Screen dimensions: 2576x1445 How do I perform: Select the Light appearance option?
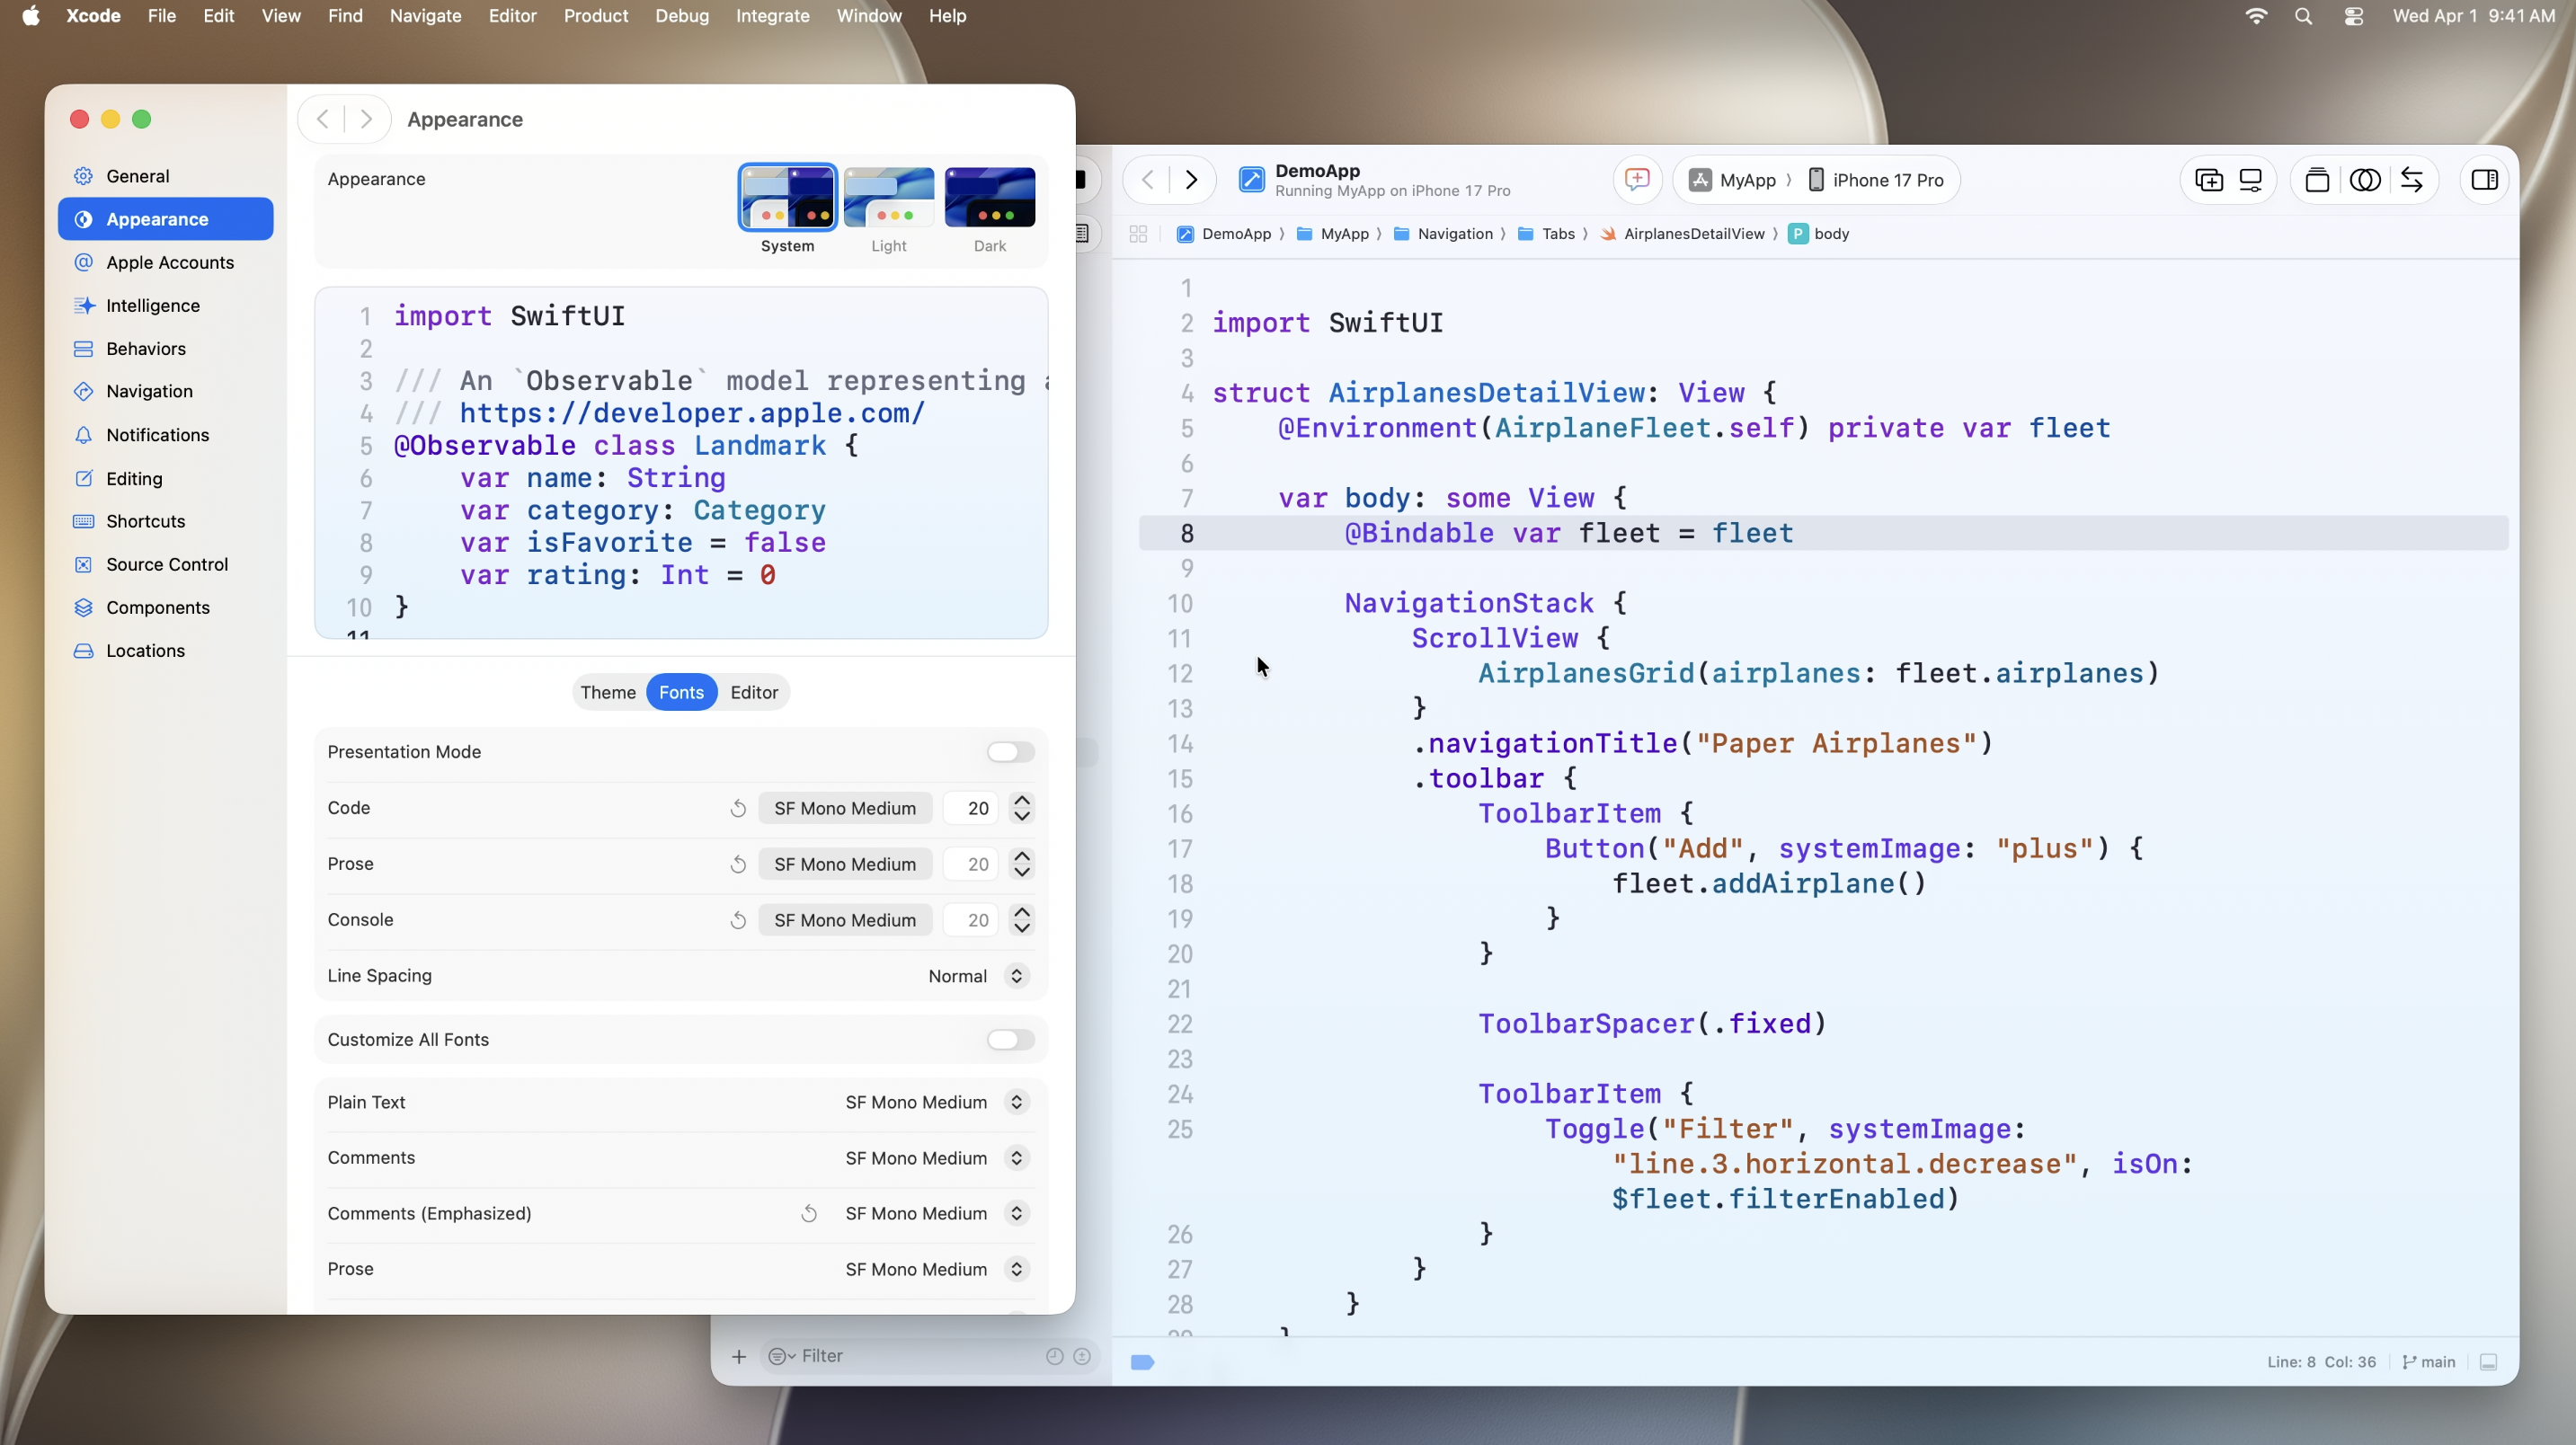pos(888,210)
